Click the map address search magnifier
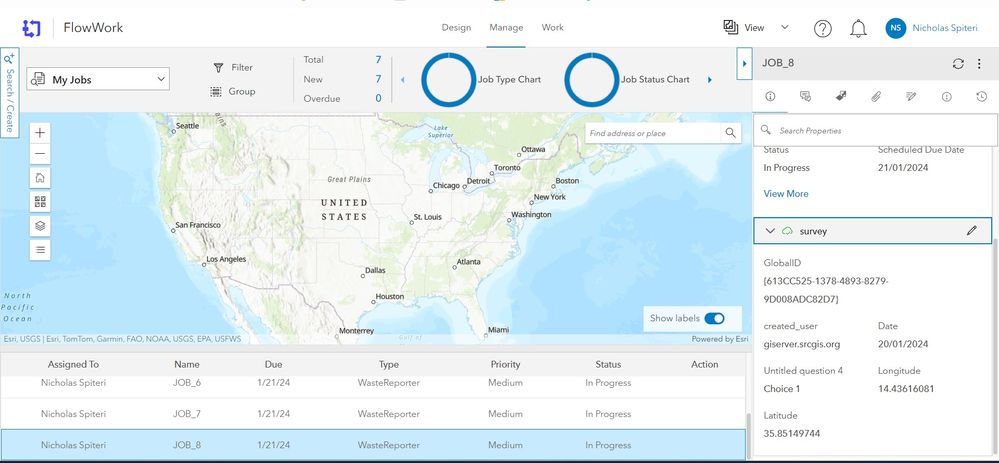Screen dimensions: 999x463 (730, 133)
